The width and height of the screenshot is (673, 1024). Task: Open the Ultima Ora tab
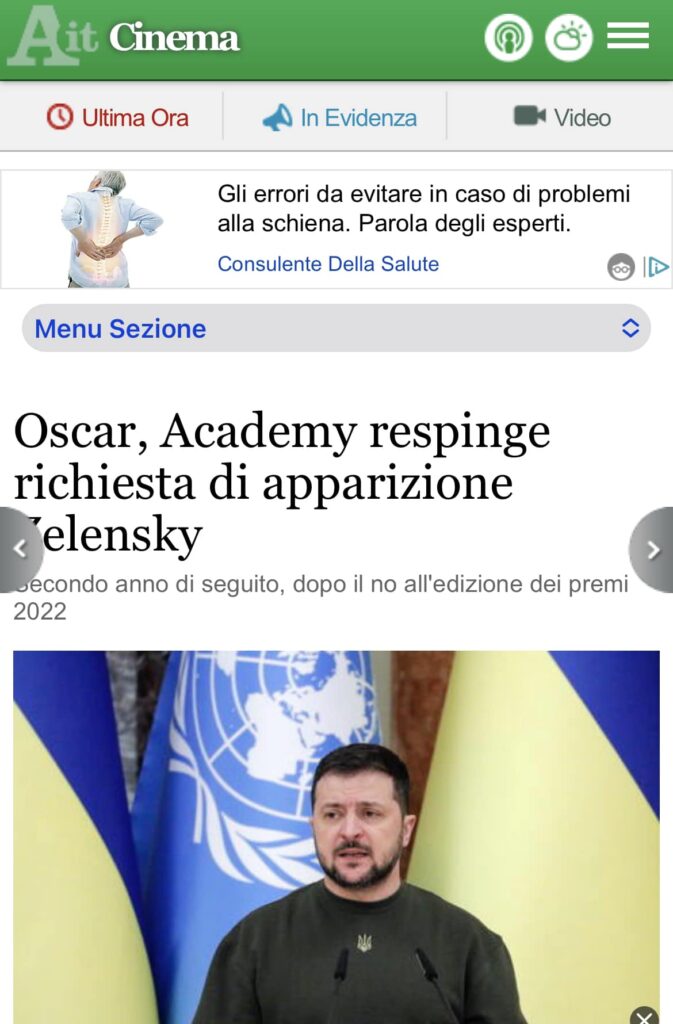click(117, 118)
